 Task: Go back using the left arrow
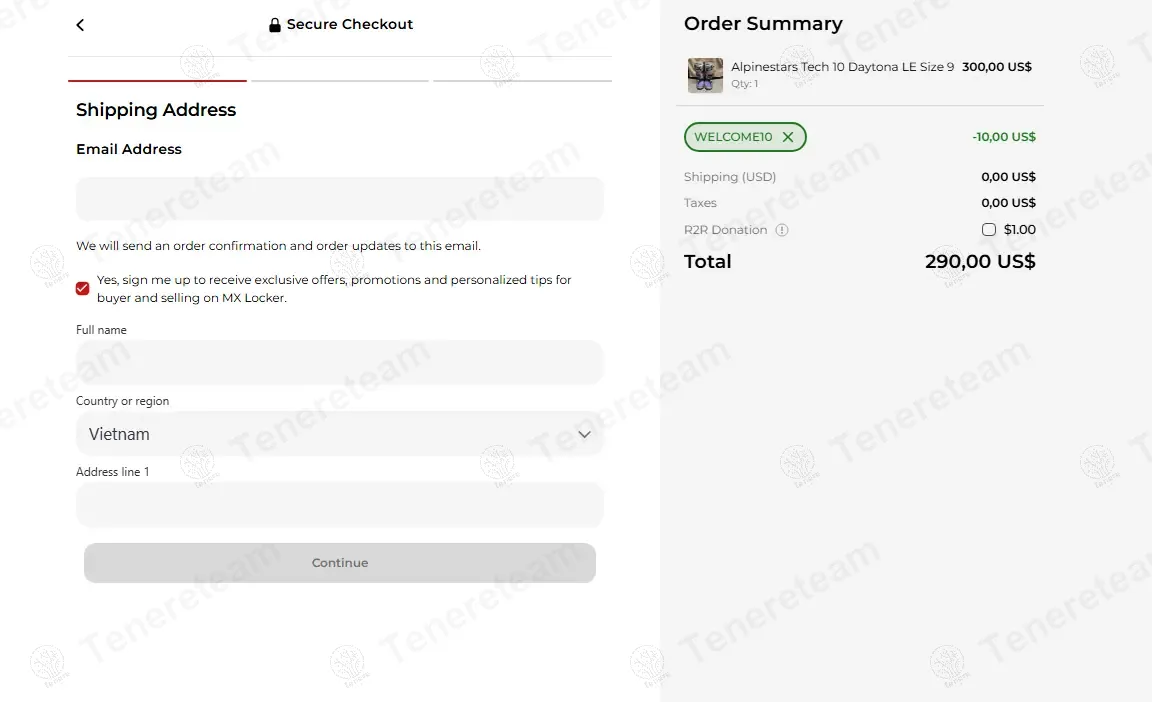(80, 25)
